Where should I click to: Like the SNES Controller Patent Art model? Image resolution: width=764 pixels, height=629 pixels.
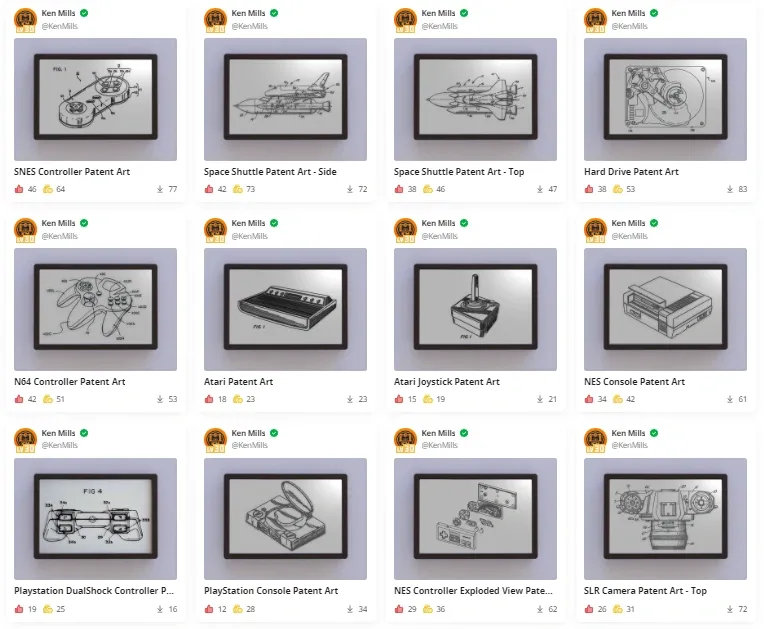tap(19, 189)
